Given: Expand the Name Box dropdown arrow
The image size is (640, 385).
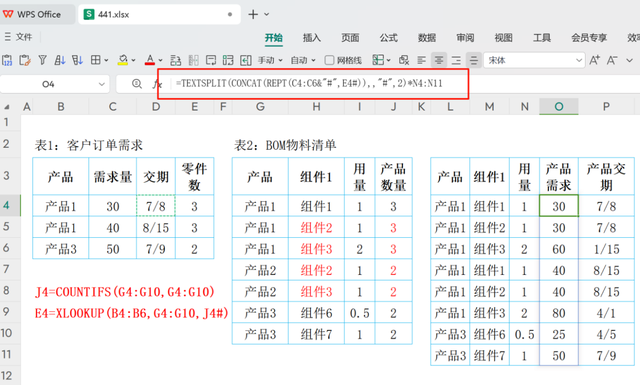Looking at the screenshot, I should pos(102,84).
